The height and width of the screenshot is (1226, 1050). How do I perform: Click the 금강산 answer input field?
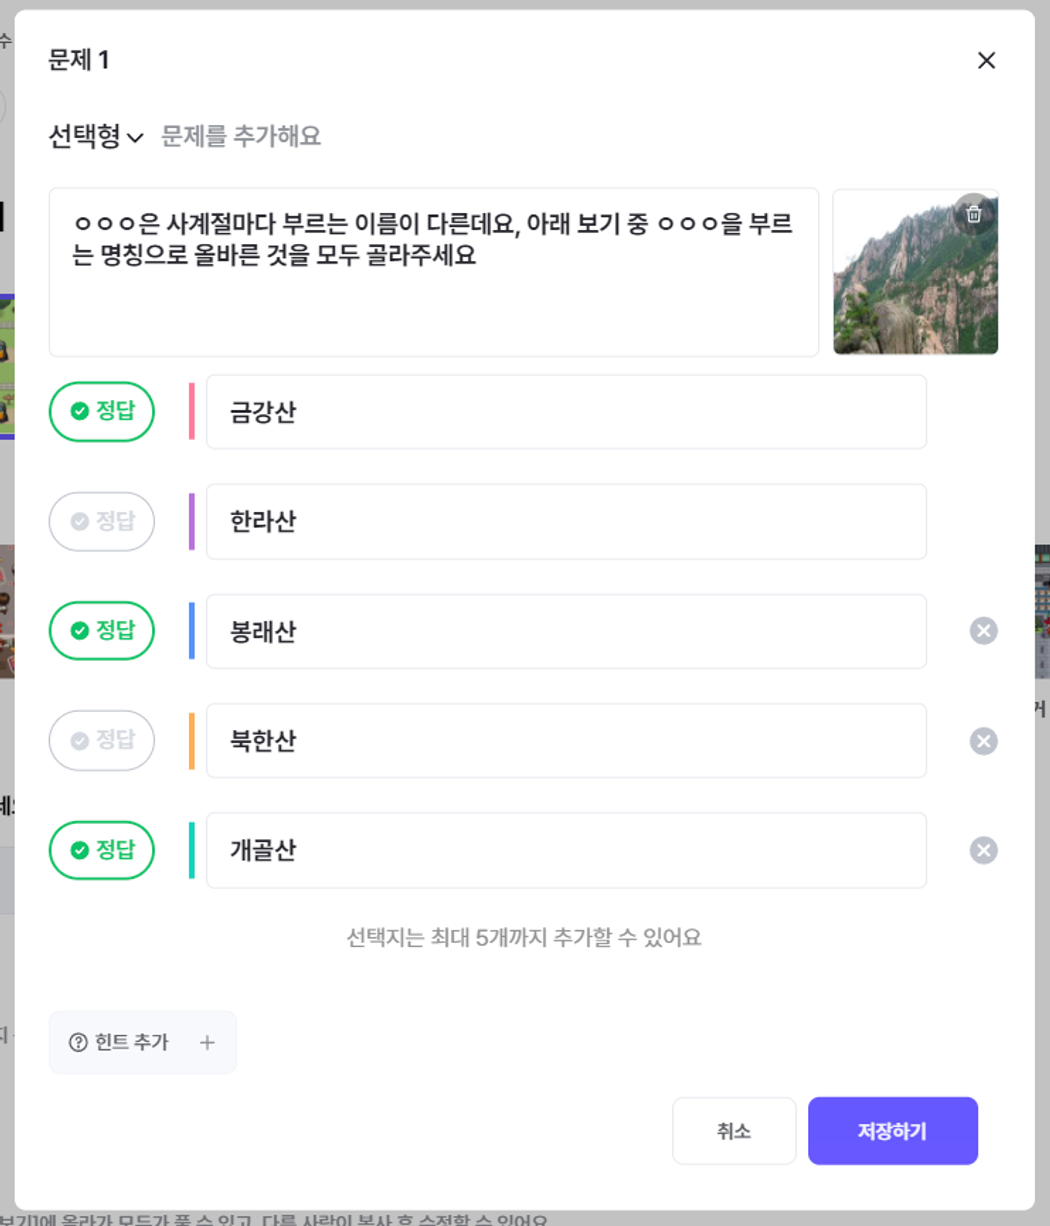click(565, 412)
